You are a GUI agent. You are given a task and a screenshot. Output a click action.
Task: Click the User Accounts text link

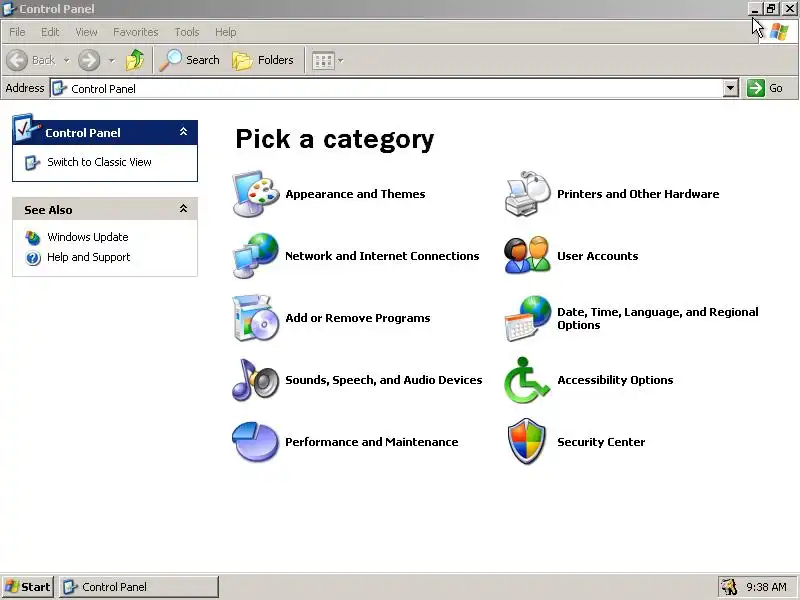[597, 256]
